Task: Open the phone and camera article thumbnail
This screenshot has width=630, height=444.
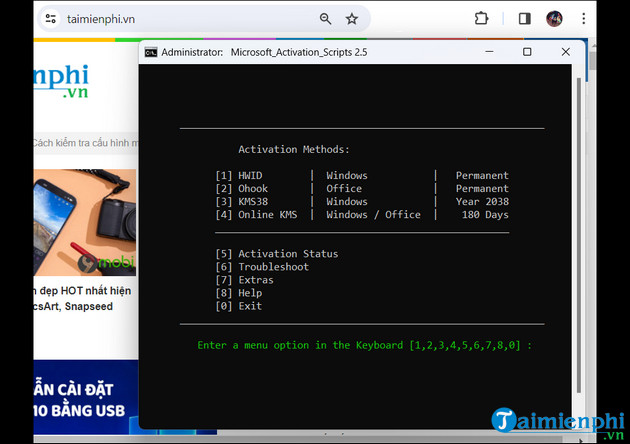Action: click(85, 222)
